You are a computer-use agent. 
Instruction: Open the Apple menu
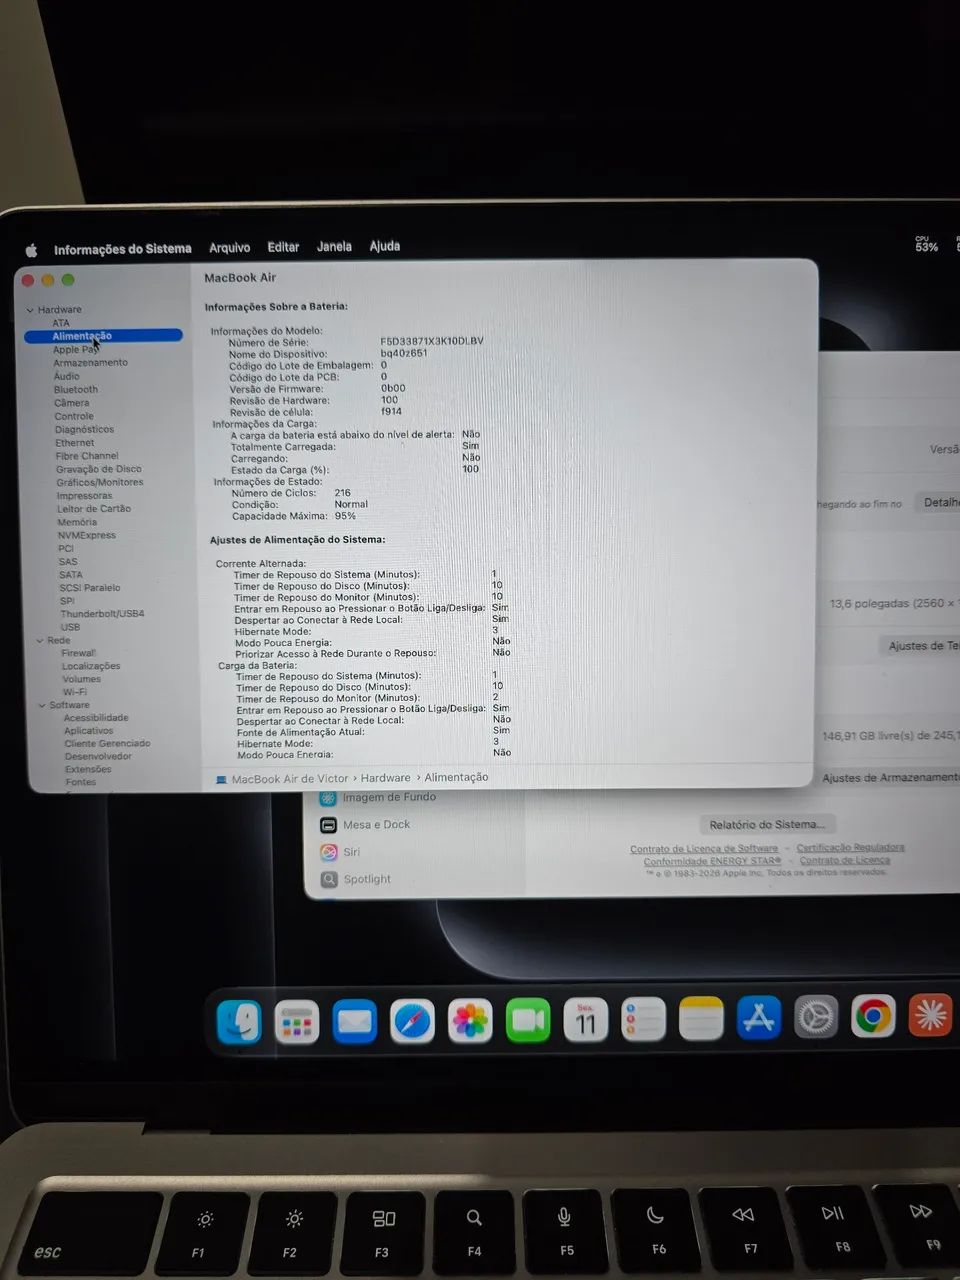31,250
